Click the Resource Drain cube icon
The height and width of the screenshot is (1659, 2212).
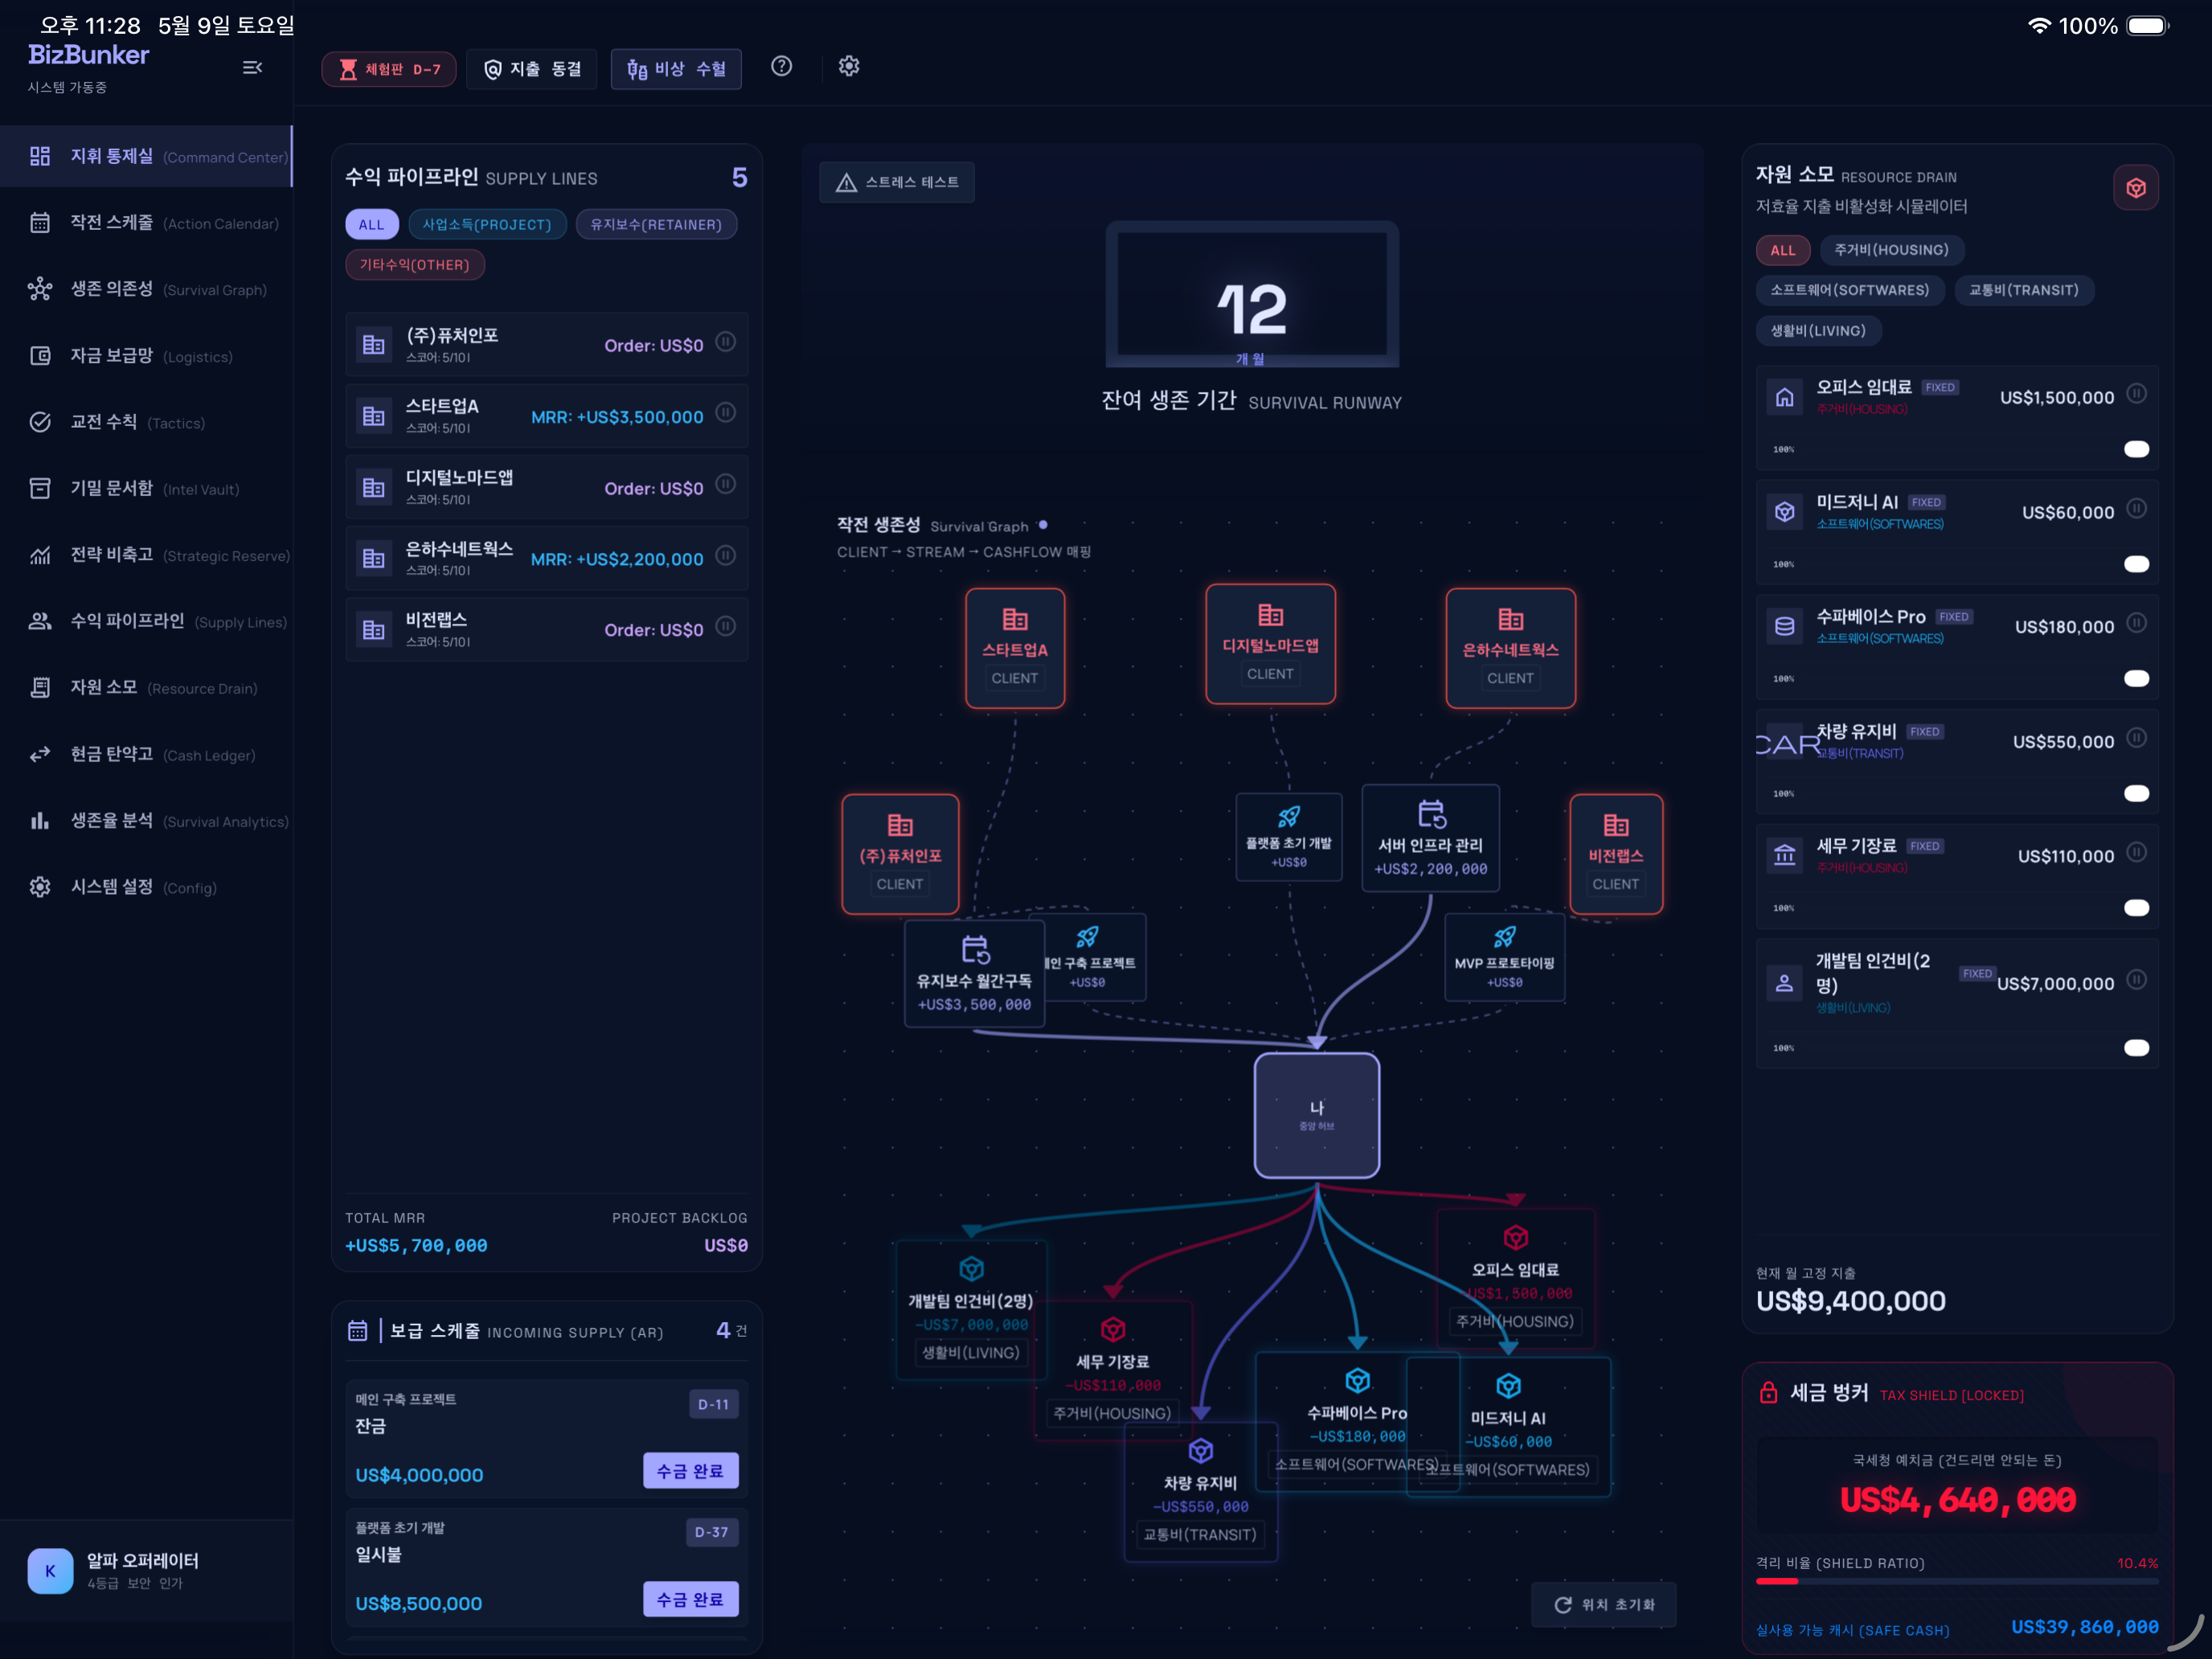(2135, 188)
